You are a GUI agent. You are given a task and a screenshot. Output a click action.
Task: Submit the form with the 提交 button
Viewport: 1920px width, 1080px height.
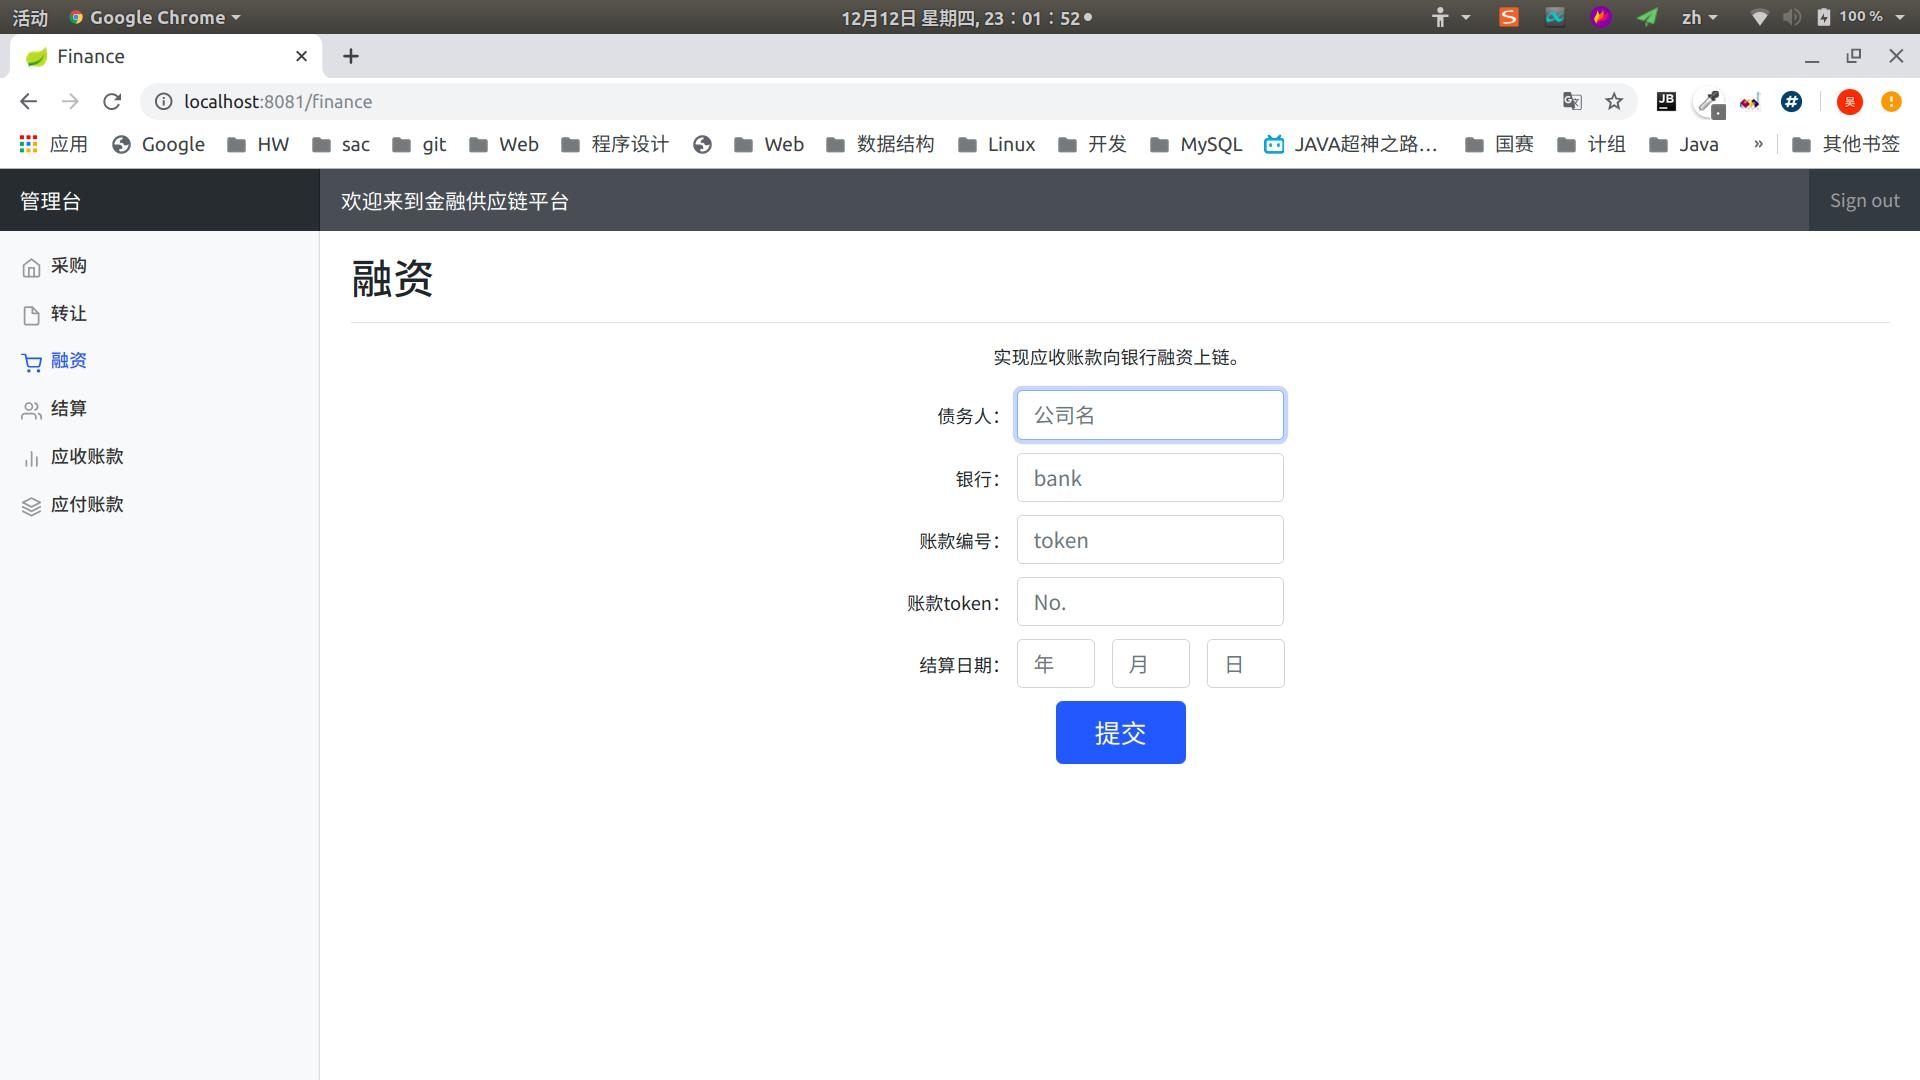1120,733
